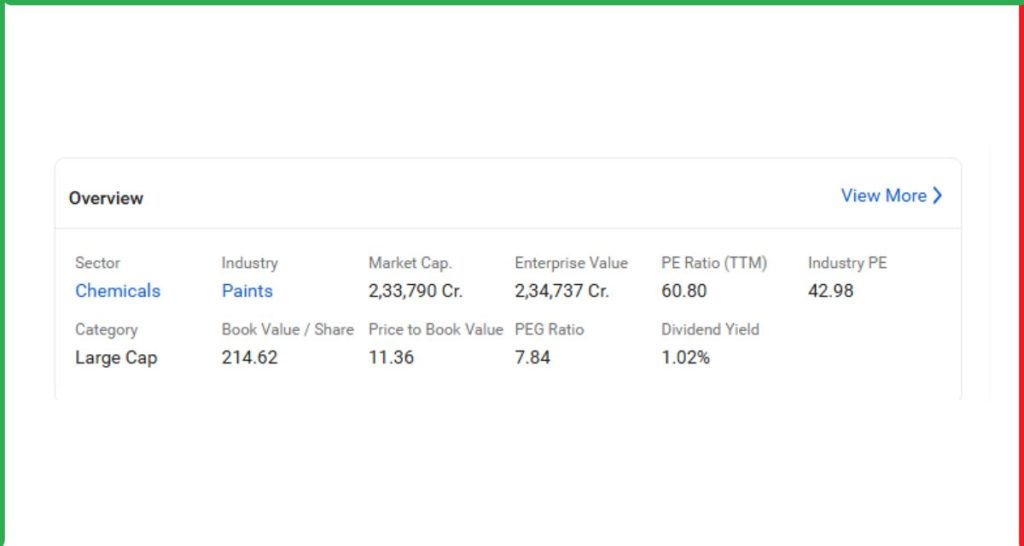Click the Enterprise Value figure 2,34,737 Cr.
The width and height of the screenshot is (1024, 546).
pyautogui.click(x=562, y=291)
